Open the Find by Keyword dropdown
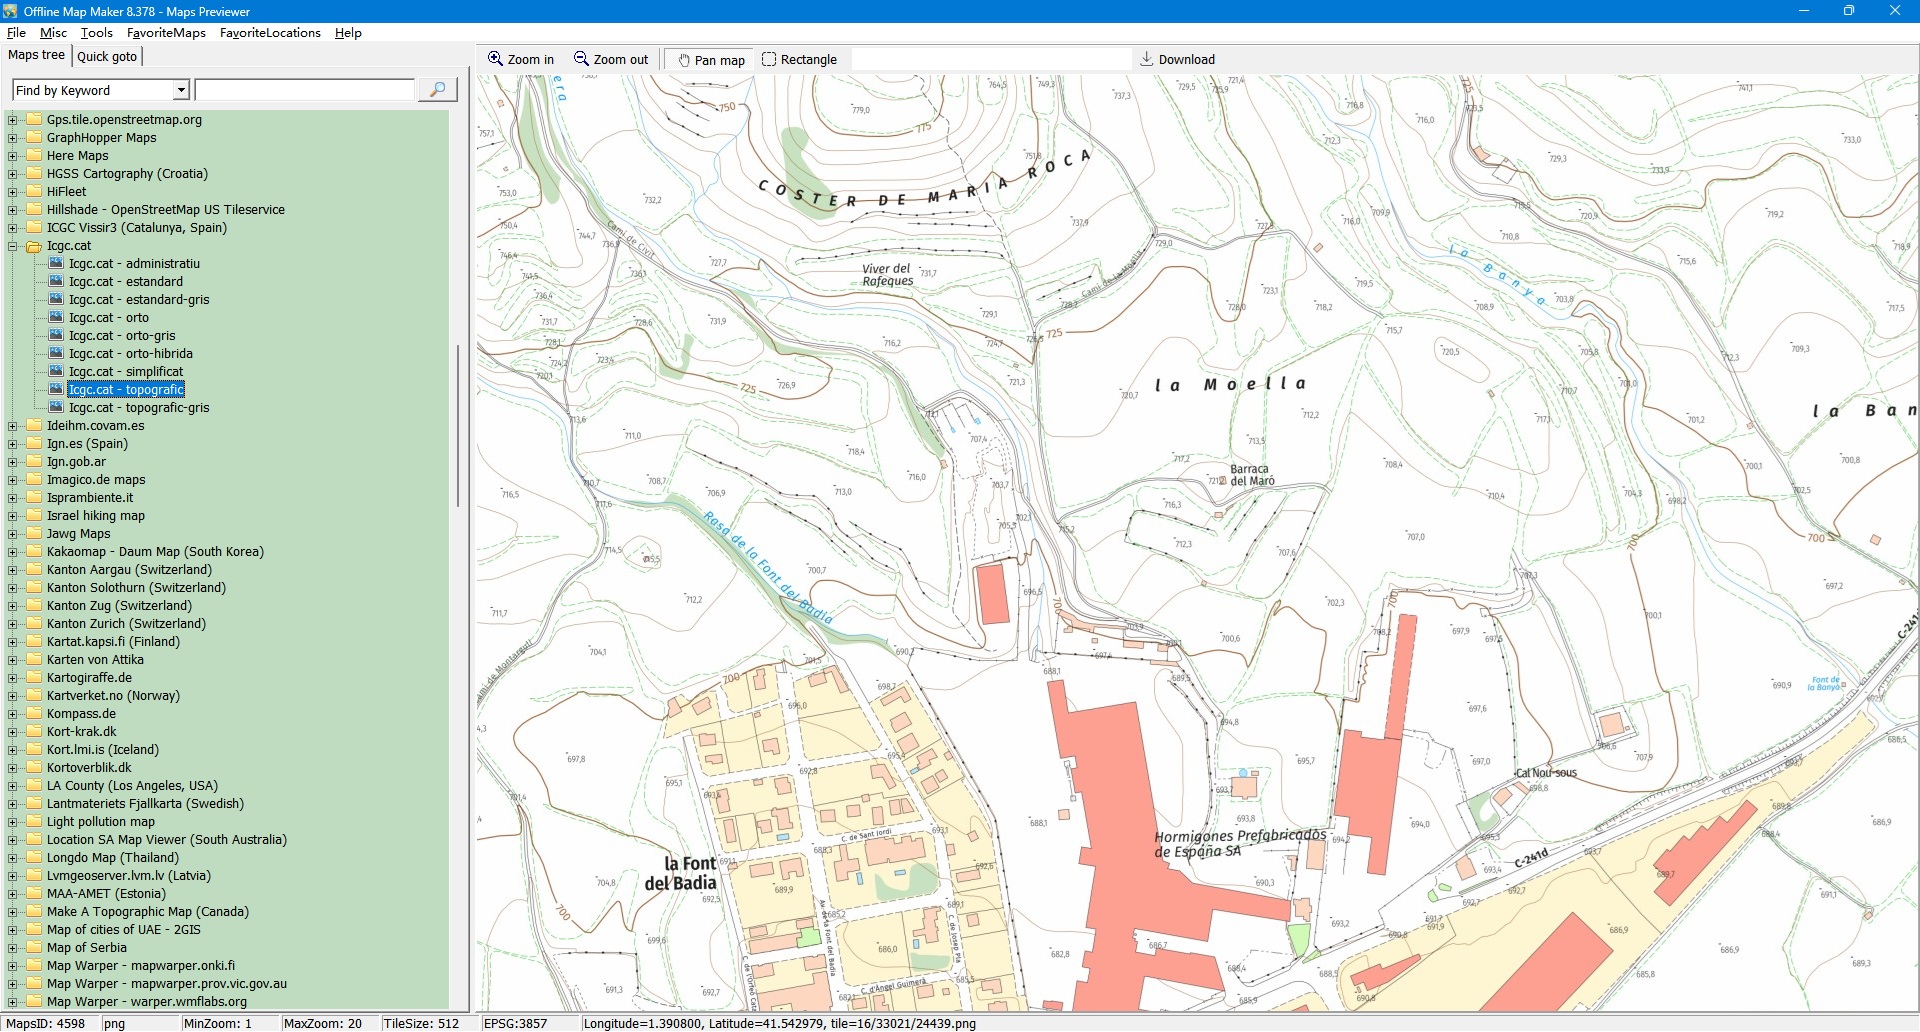The height and width of the screenshot is (1032, 1920). 181,90
